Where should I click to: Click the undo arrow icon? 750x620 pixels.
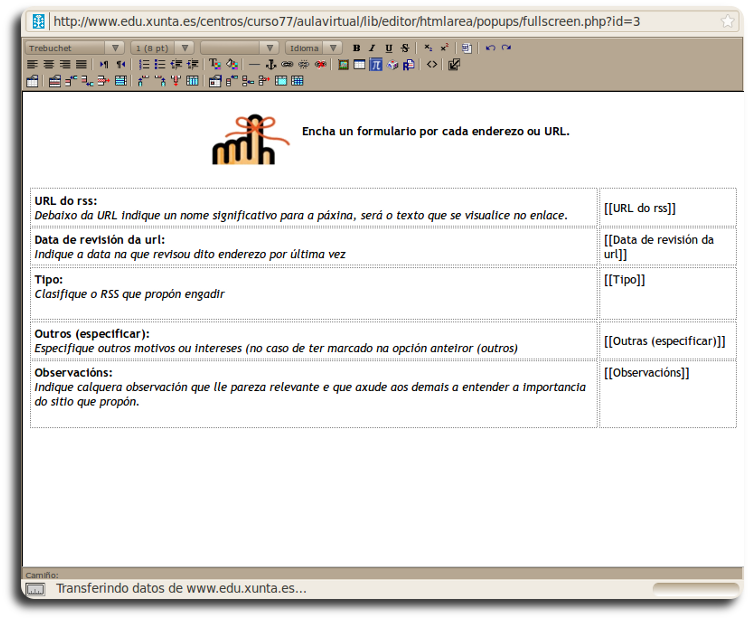point(490,48)
